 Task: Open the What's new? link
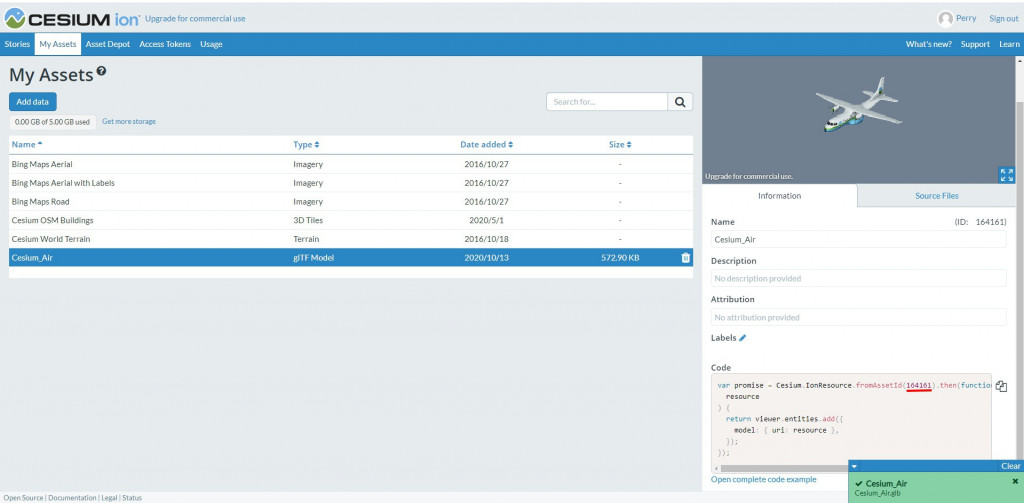(x=928, y=44)
